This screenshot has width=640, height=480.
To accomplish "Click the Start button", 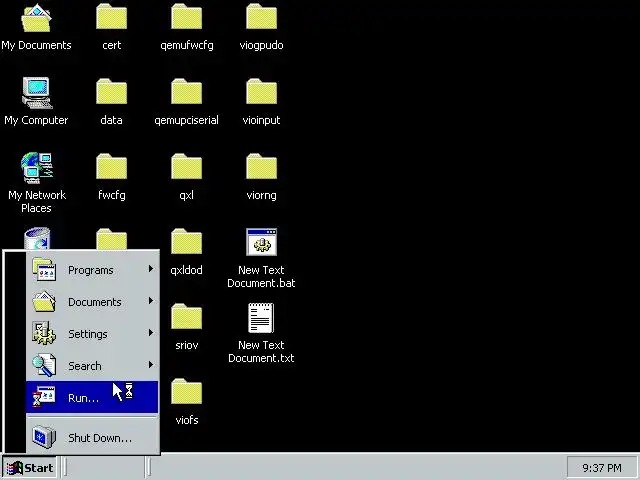I will [x=30, y=467].
